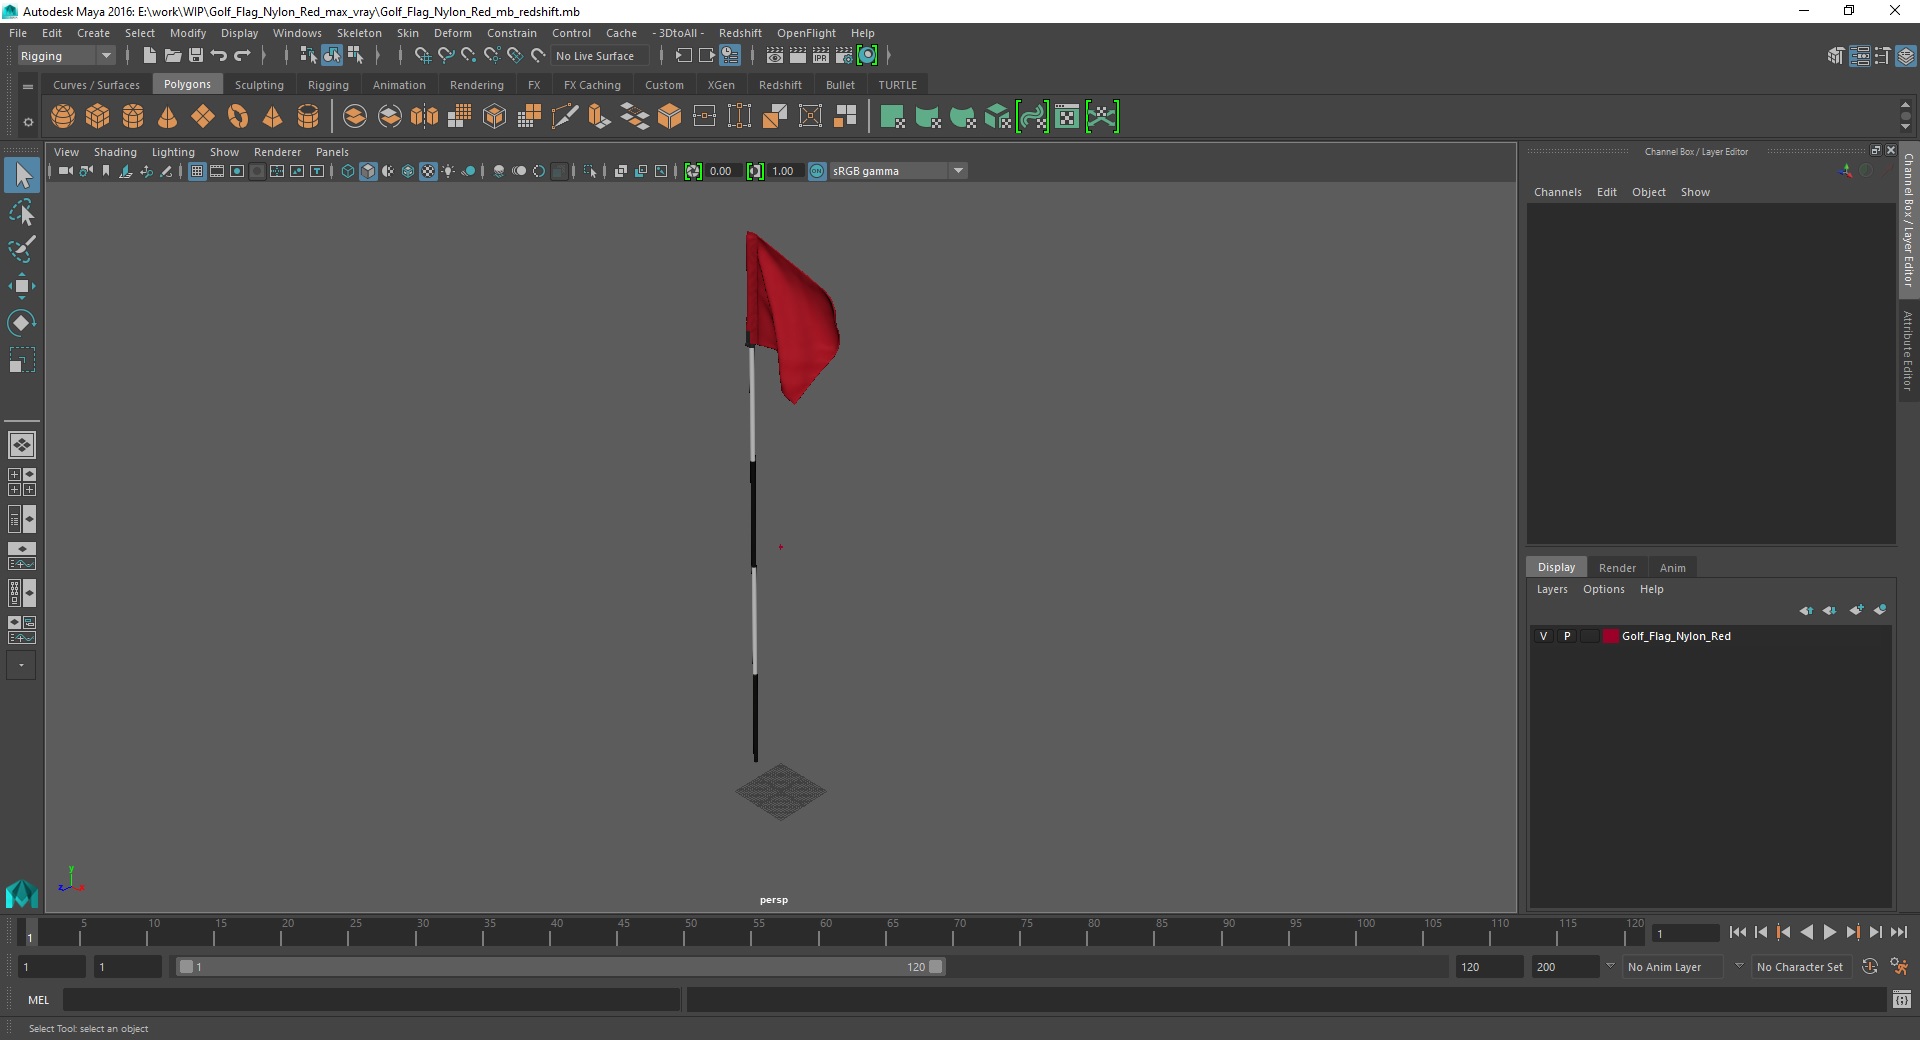Viewport: 1920px width, 1040px height.
Task: Toggle Snap to curves icon
Action: pyautogui.click(x=446, y=56)
